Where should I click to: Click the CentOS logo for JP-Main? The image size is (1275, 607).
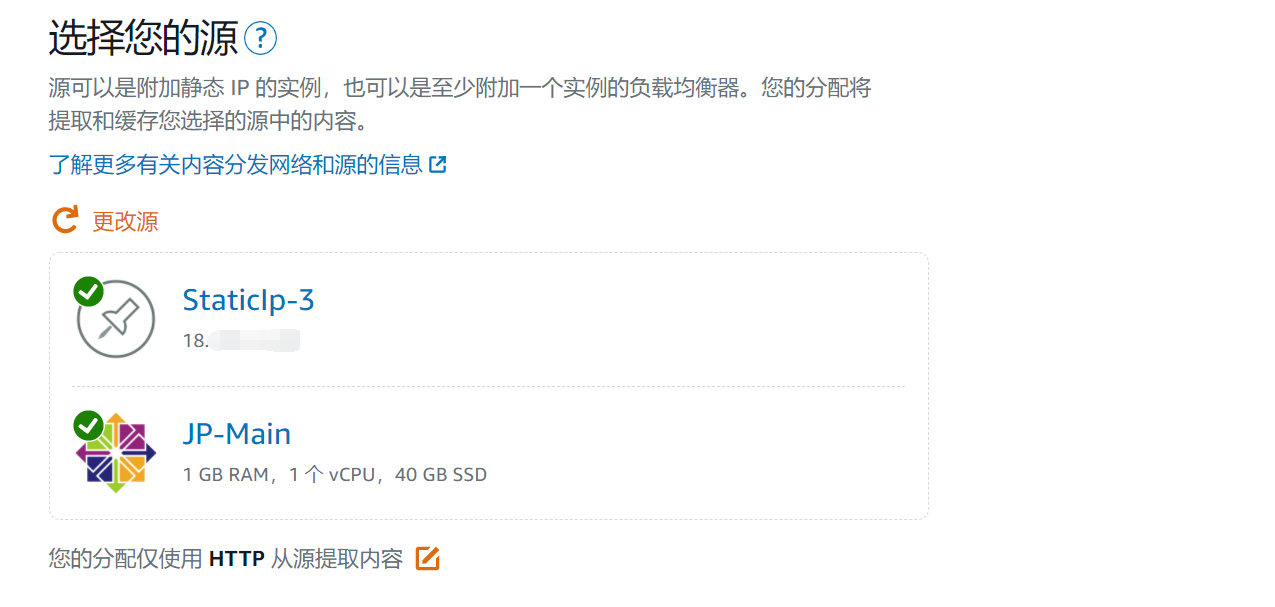pyautogui.click(x=116, y=453)
